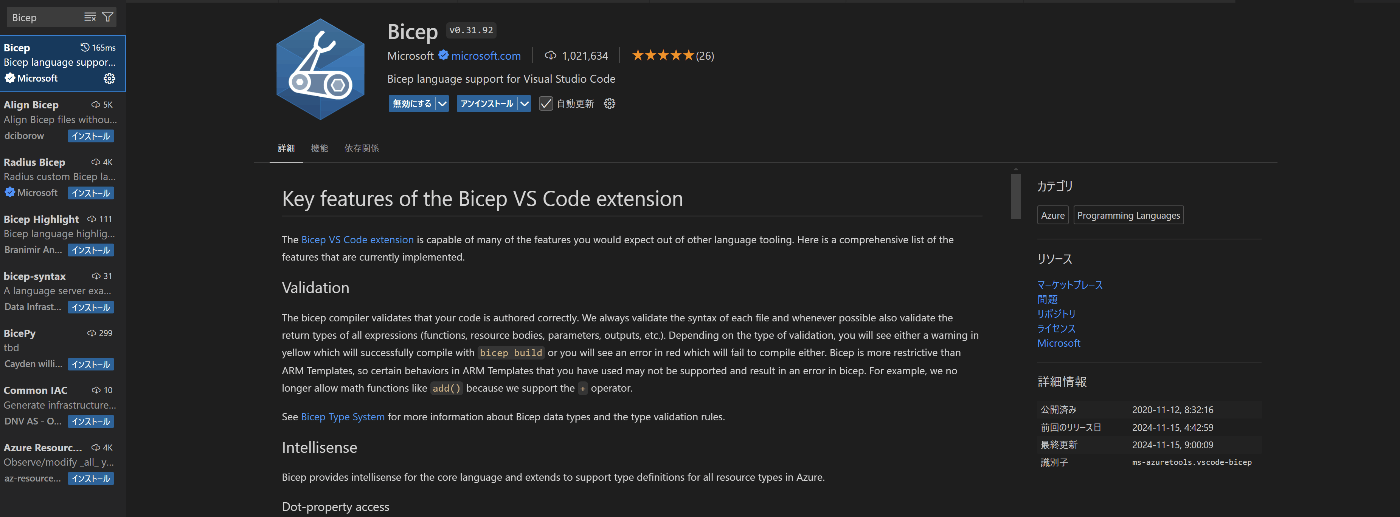Open the 問題 issues resource link
The image size is (1400, 517).
point(1047,299)
